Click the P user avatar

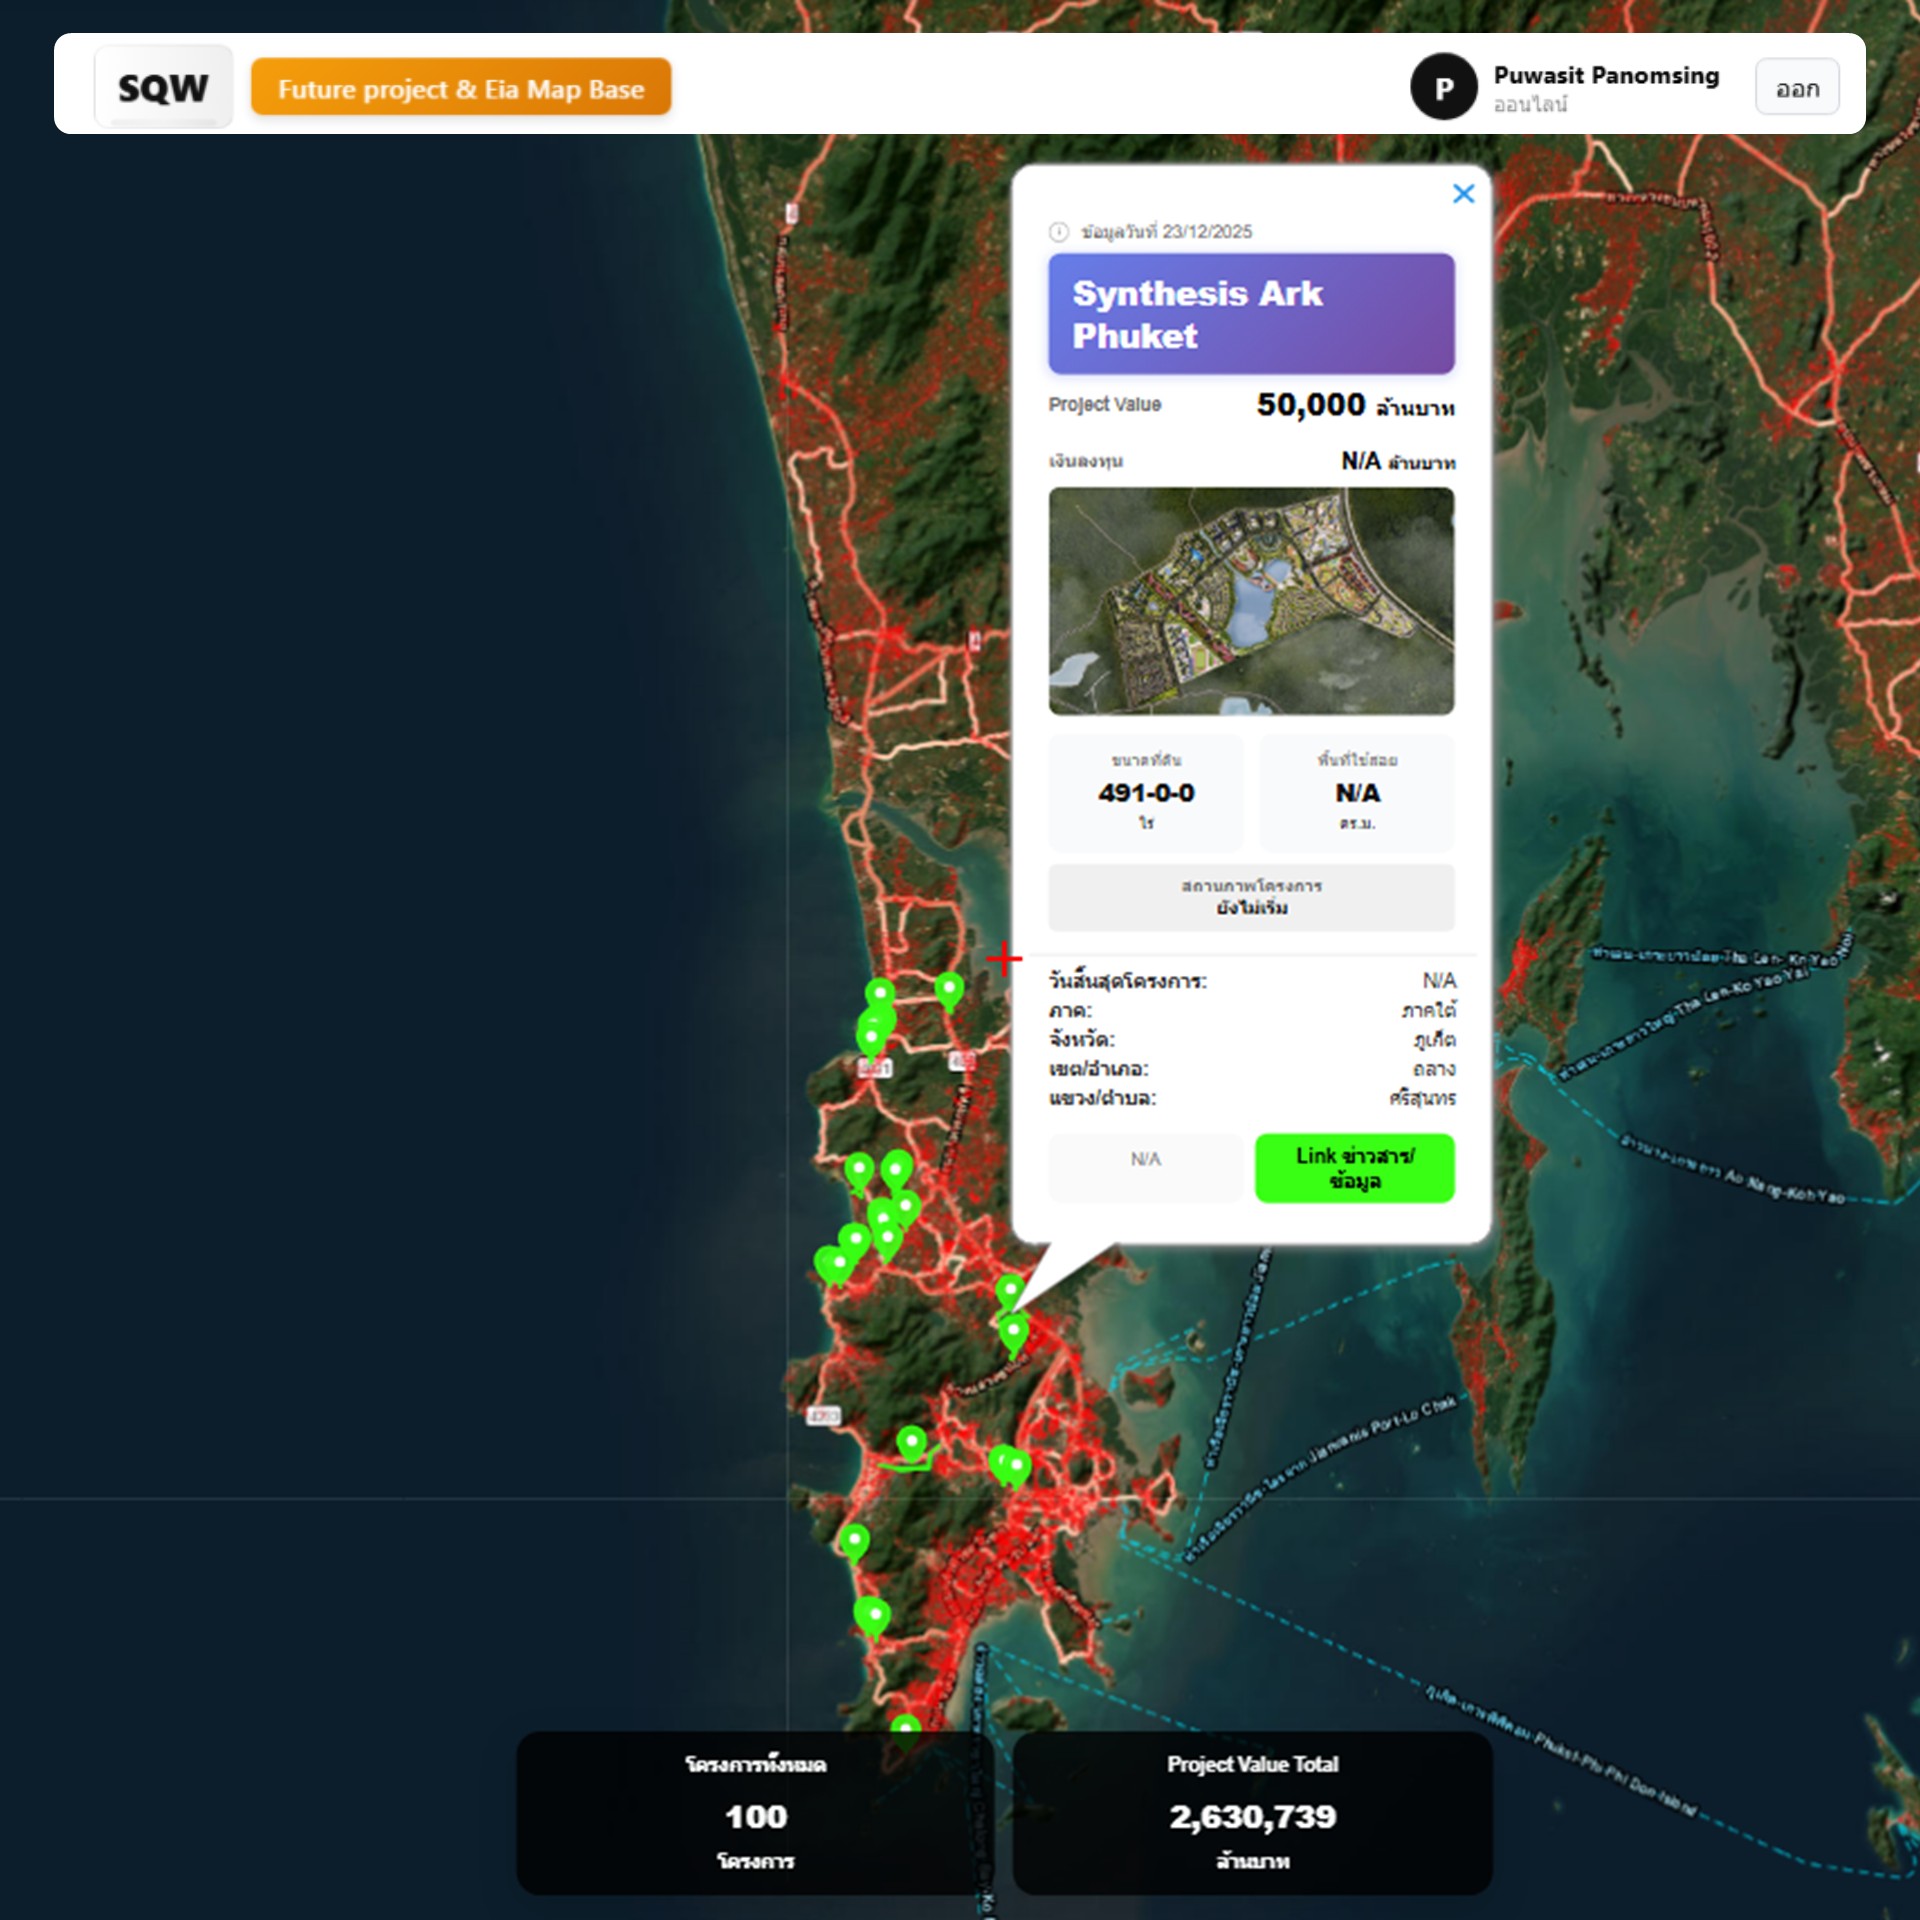point(1443,87)
